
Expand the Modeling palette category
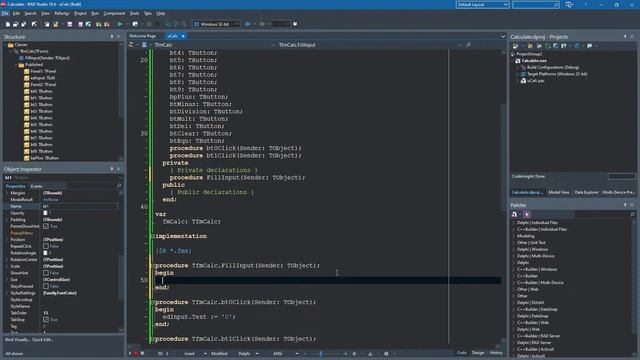pyautogui.click(x=514, y=236)
